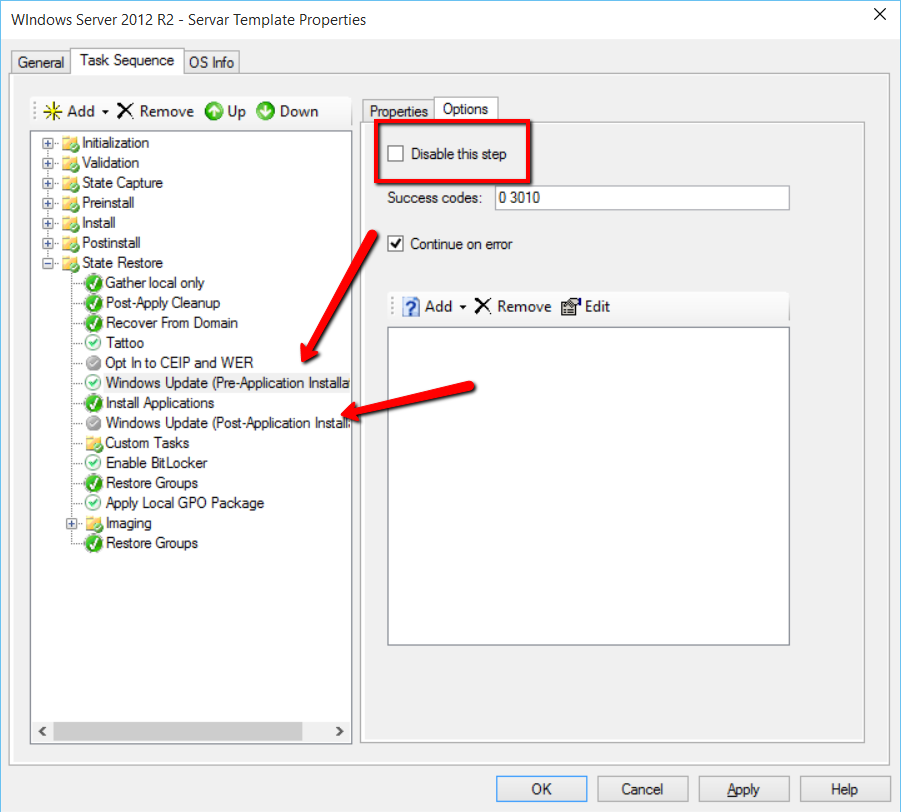Screen dimensions: 901x812
Task: Open the Add dropdown arrow in conditions toolbar
Action: click(465, 307)
